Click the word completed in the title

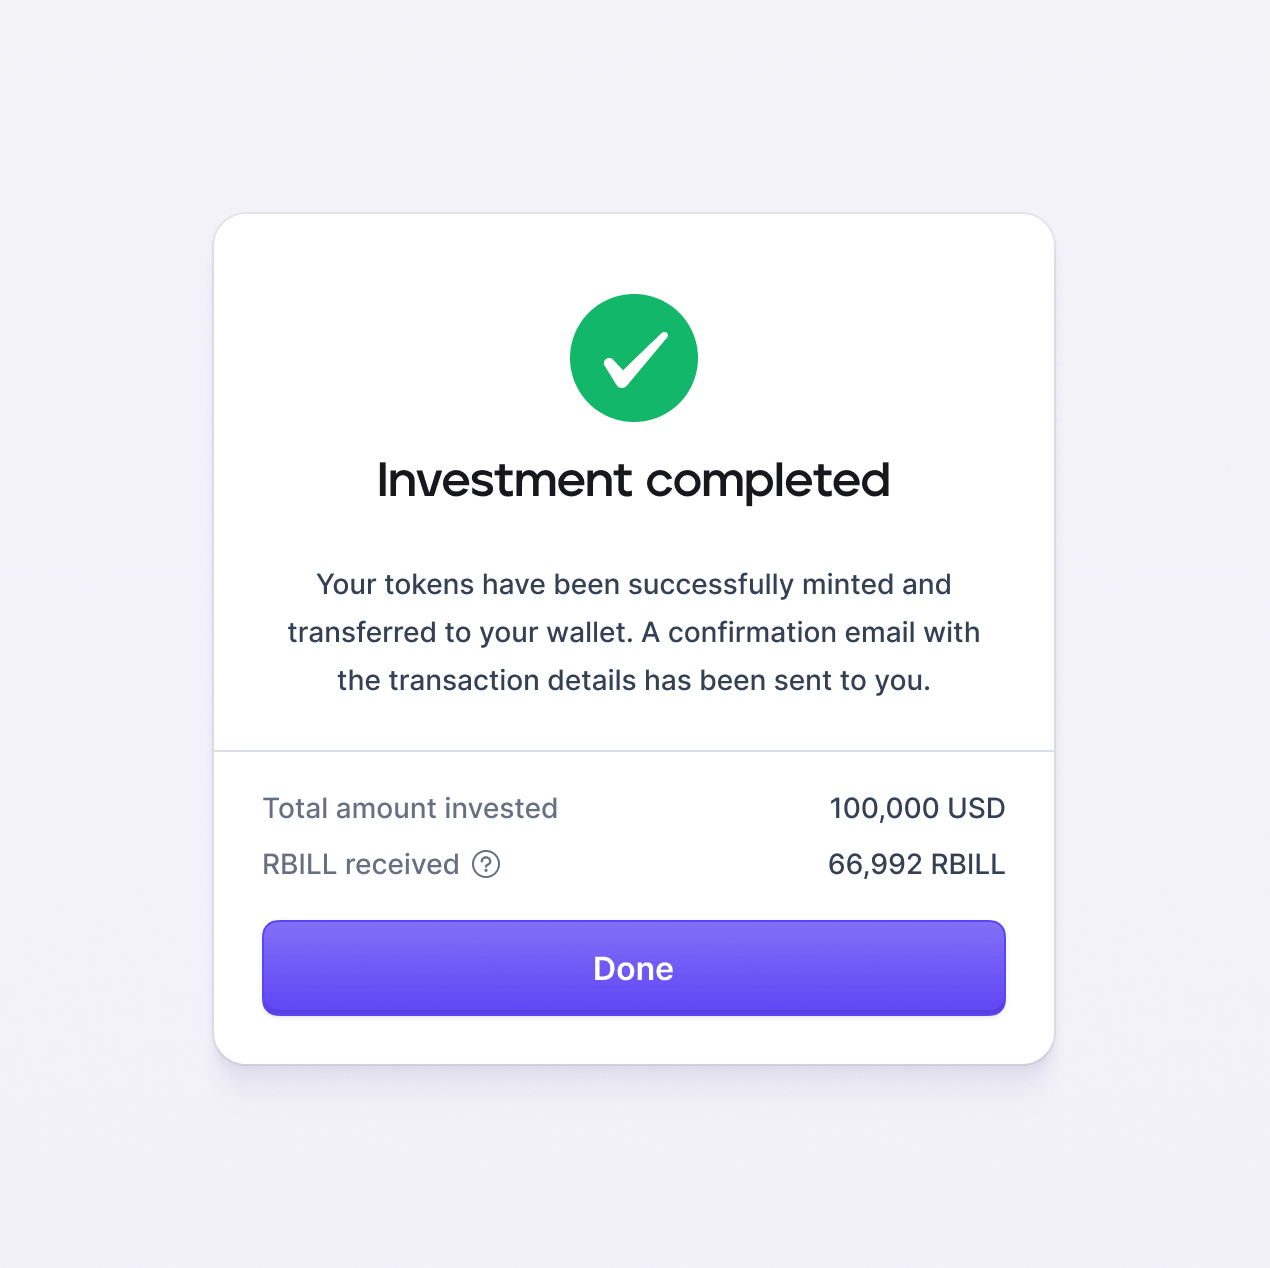click(767, 481)
